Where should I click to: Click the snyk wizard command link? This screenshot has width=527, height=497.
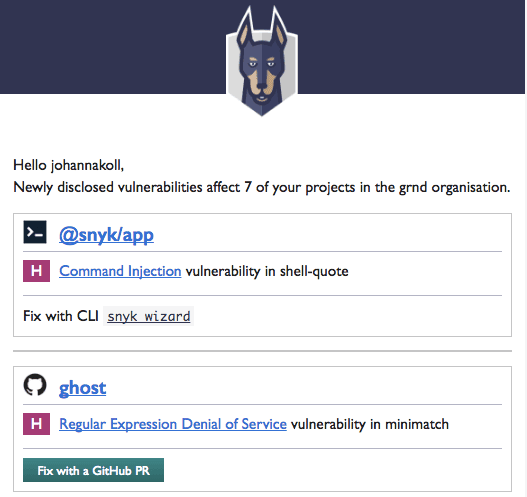pyautogui.click(x=149, y=316)
